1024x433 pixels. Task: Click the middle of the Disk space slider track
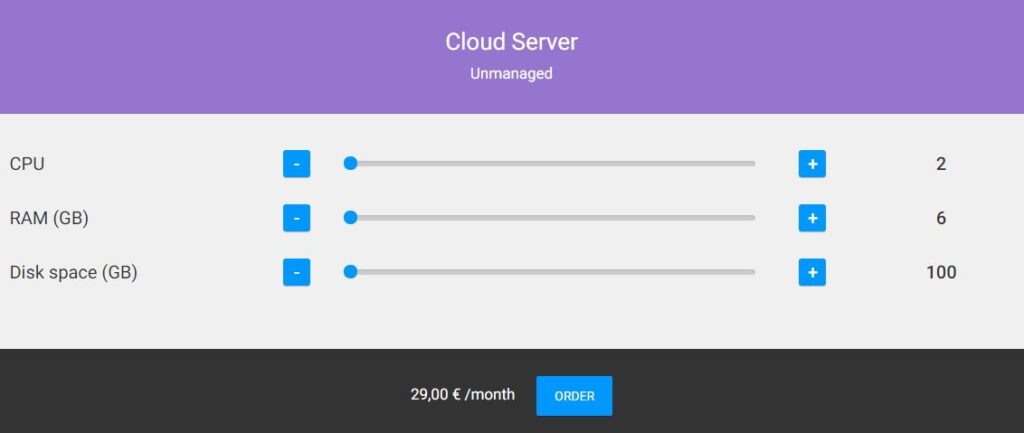coord(550,272)
